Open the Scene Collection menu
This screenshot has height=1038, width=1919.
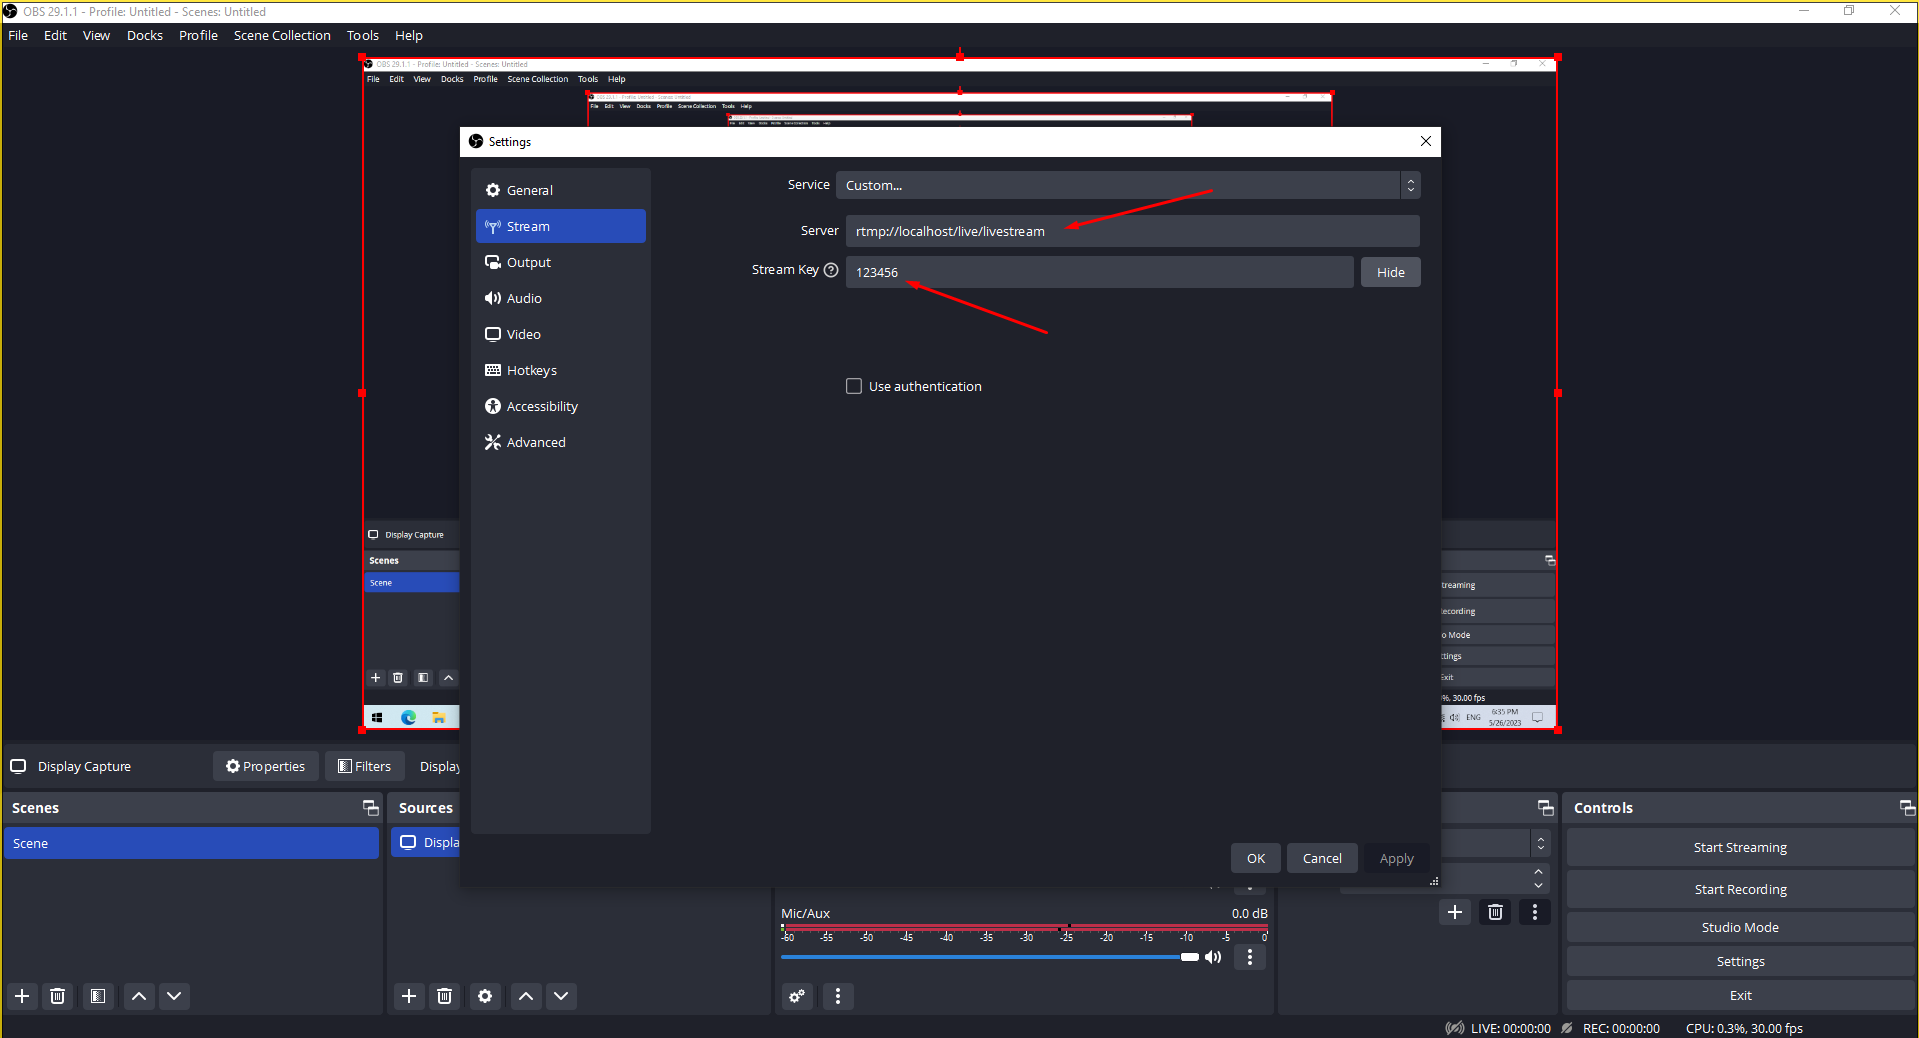coord(282,35)
